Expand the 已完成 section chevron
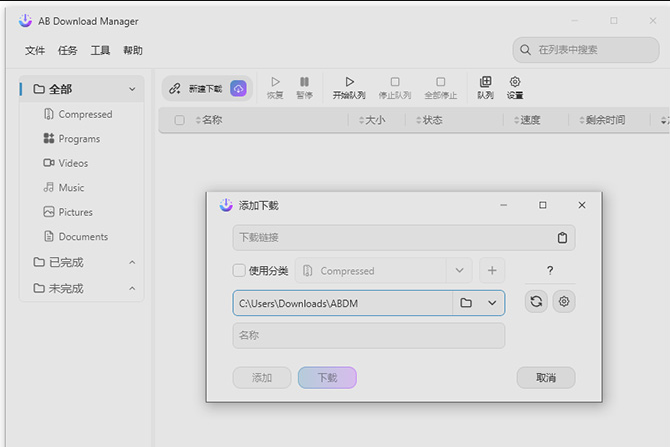This screenshot has height=447, width=670. click(132, 262)
